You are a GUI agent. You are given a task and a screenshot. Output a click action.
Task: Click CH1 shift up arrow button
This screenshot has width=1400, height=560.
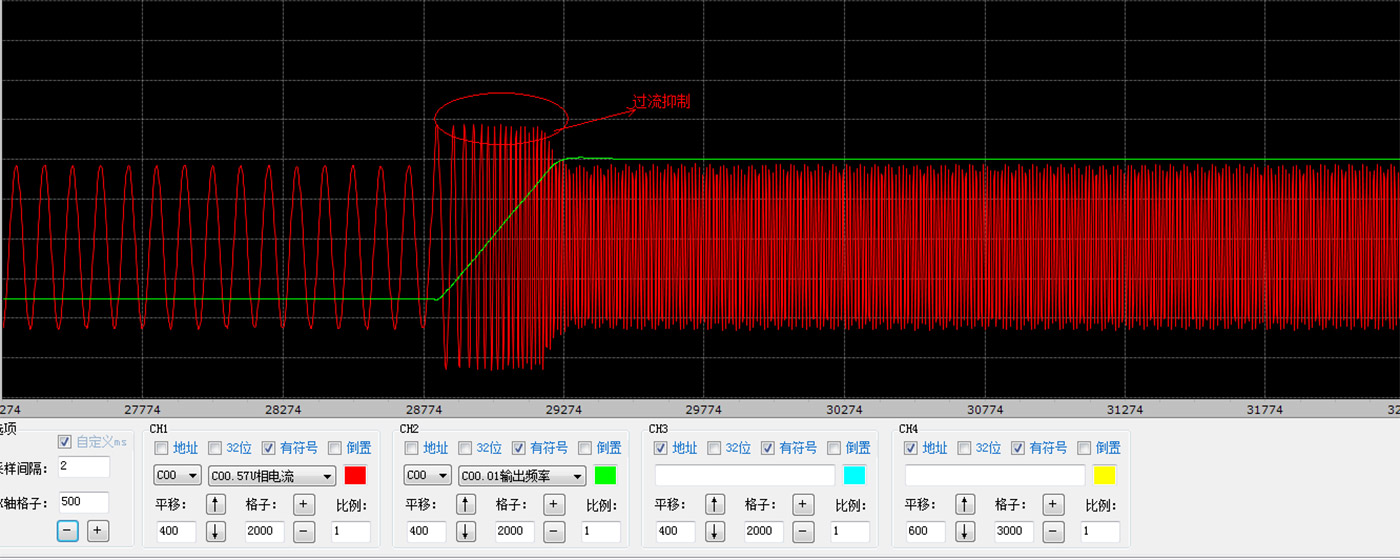click(x=216, y=504)
